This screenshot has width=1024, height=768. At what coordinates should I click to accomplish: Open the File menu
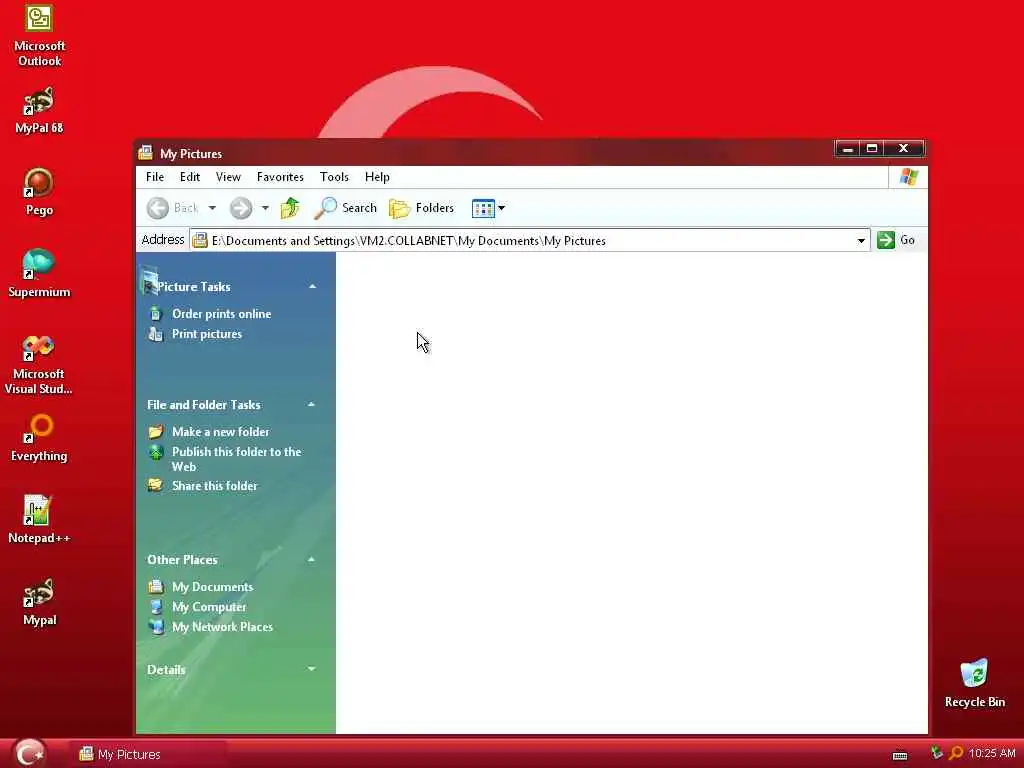pyautogui.click(x=155, y=177)
